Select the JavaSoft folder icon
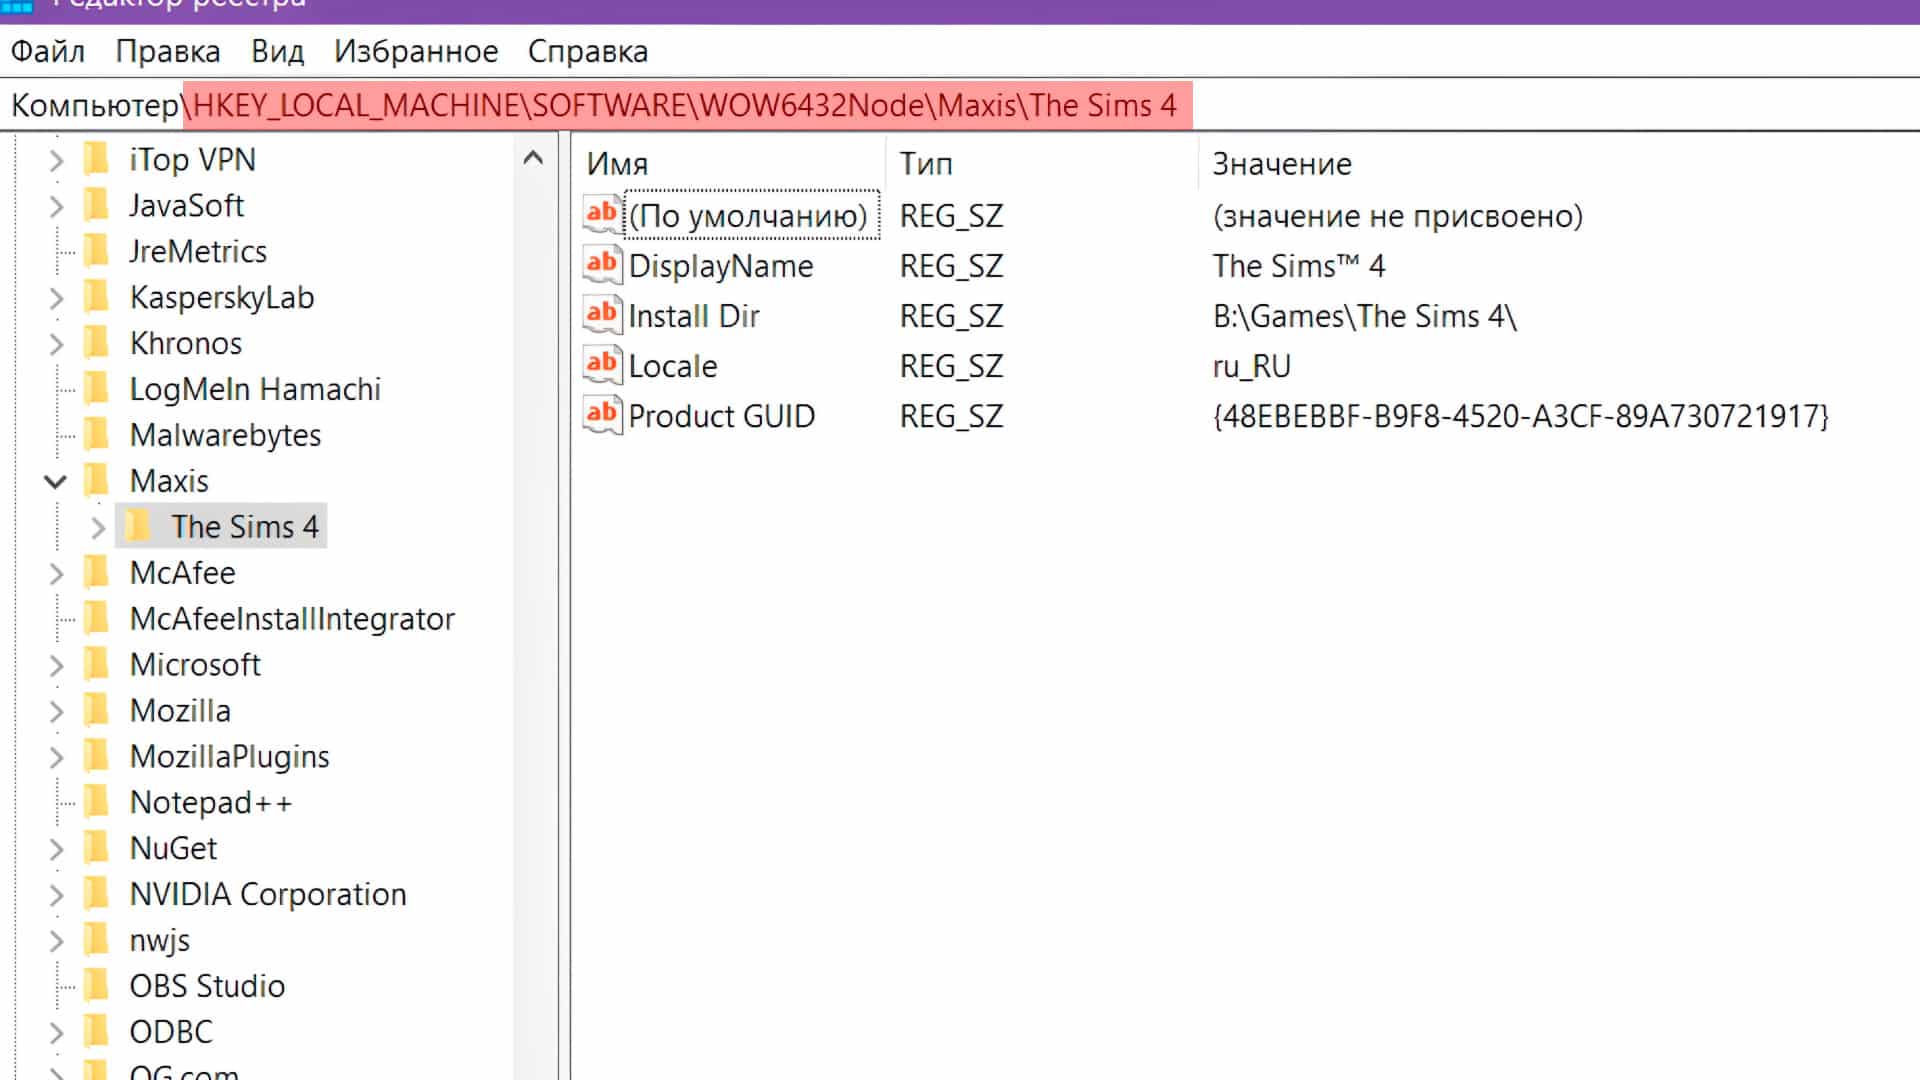 point(97,205)
